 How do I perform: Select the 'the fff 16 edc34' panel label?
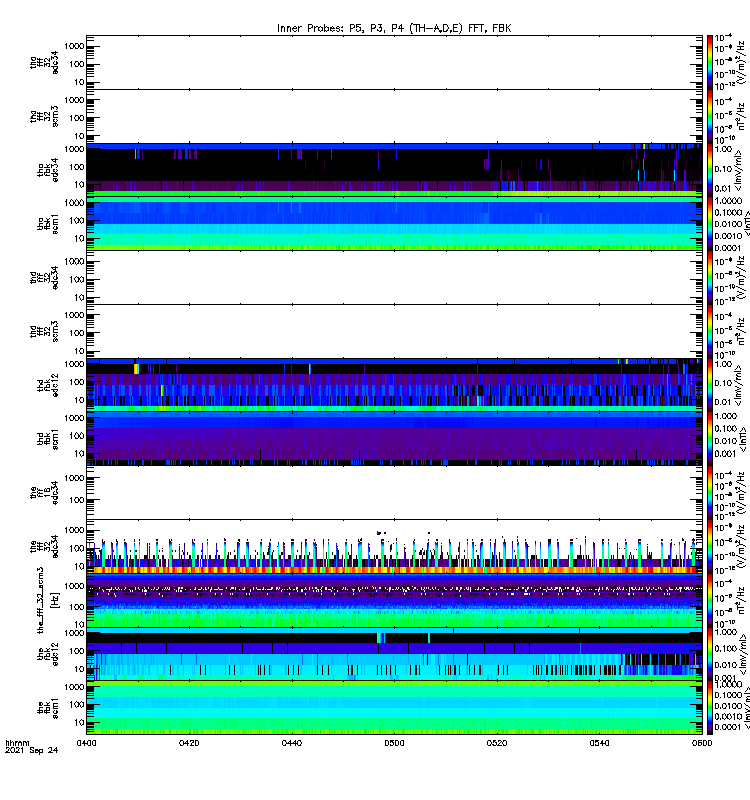click(x=44, y=493)
